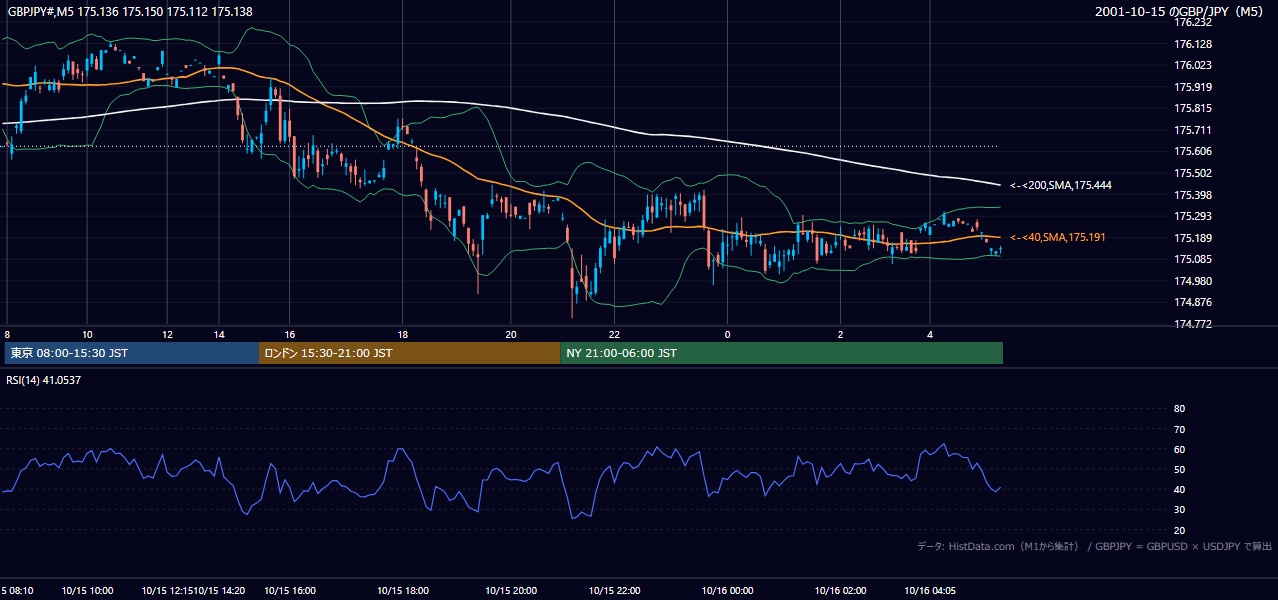Click the '2001-10-15 のGBP/JPY (M5)' chart heading
Viewport: 1278px width, 600px height.
click(x=1179, y=12)
